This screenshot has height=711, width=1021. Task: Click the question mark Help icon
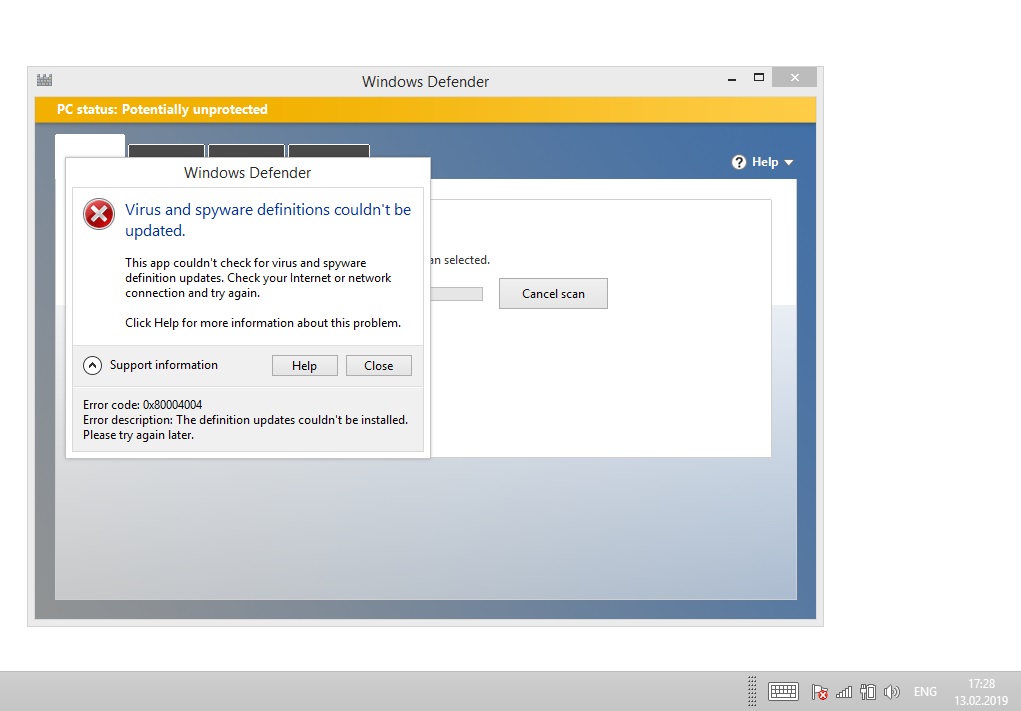[738, 162]
